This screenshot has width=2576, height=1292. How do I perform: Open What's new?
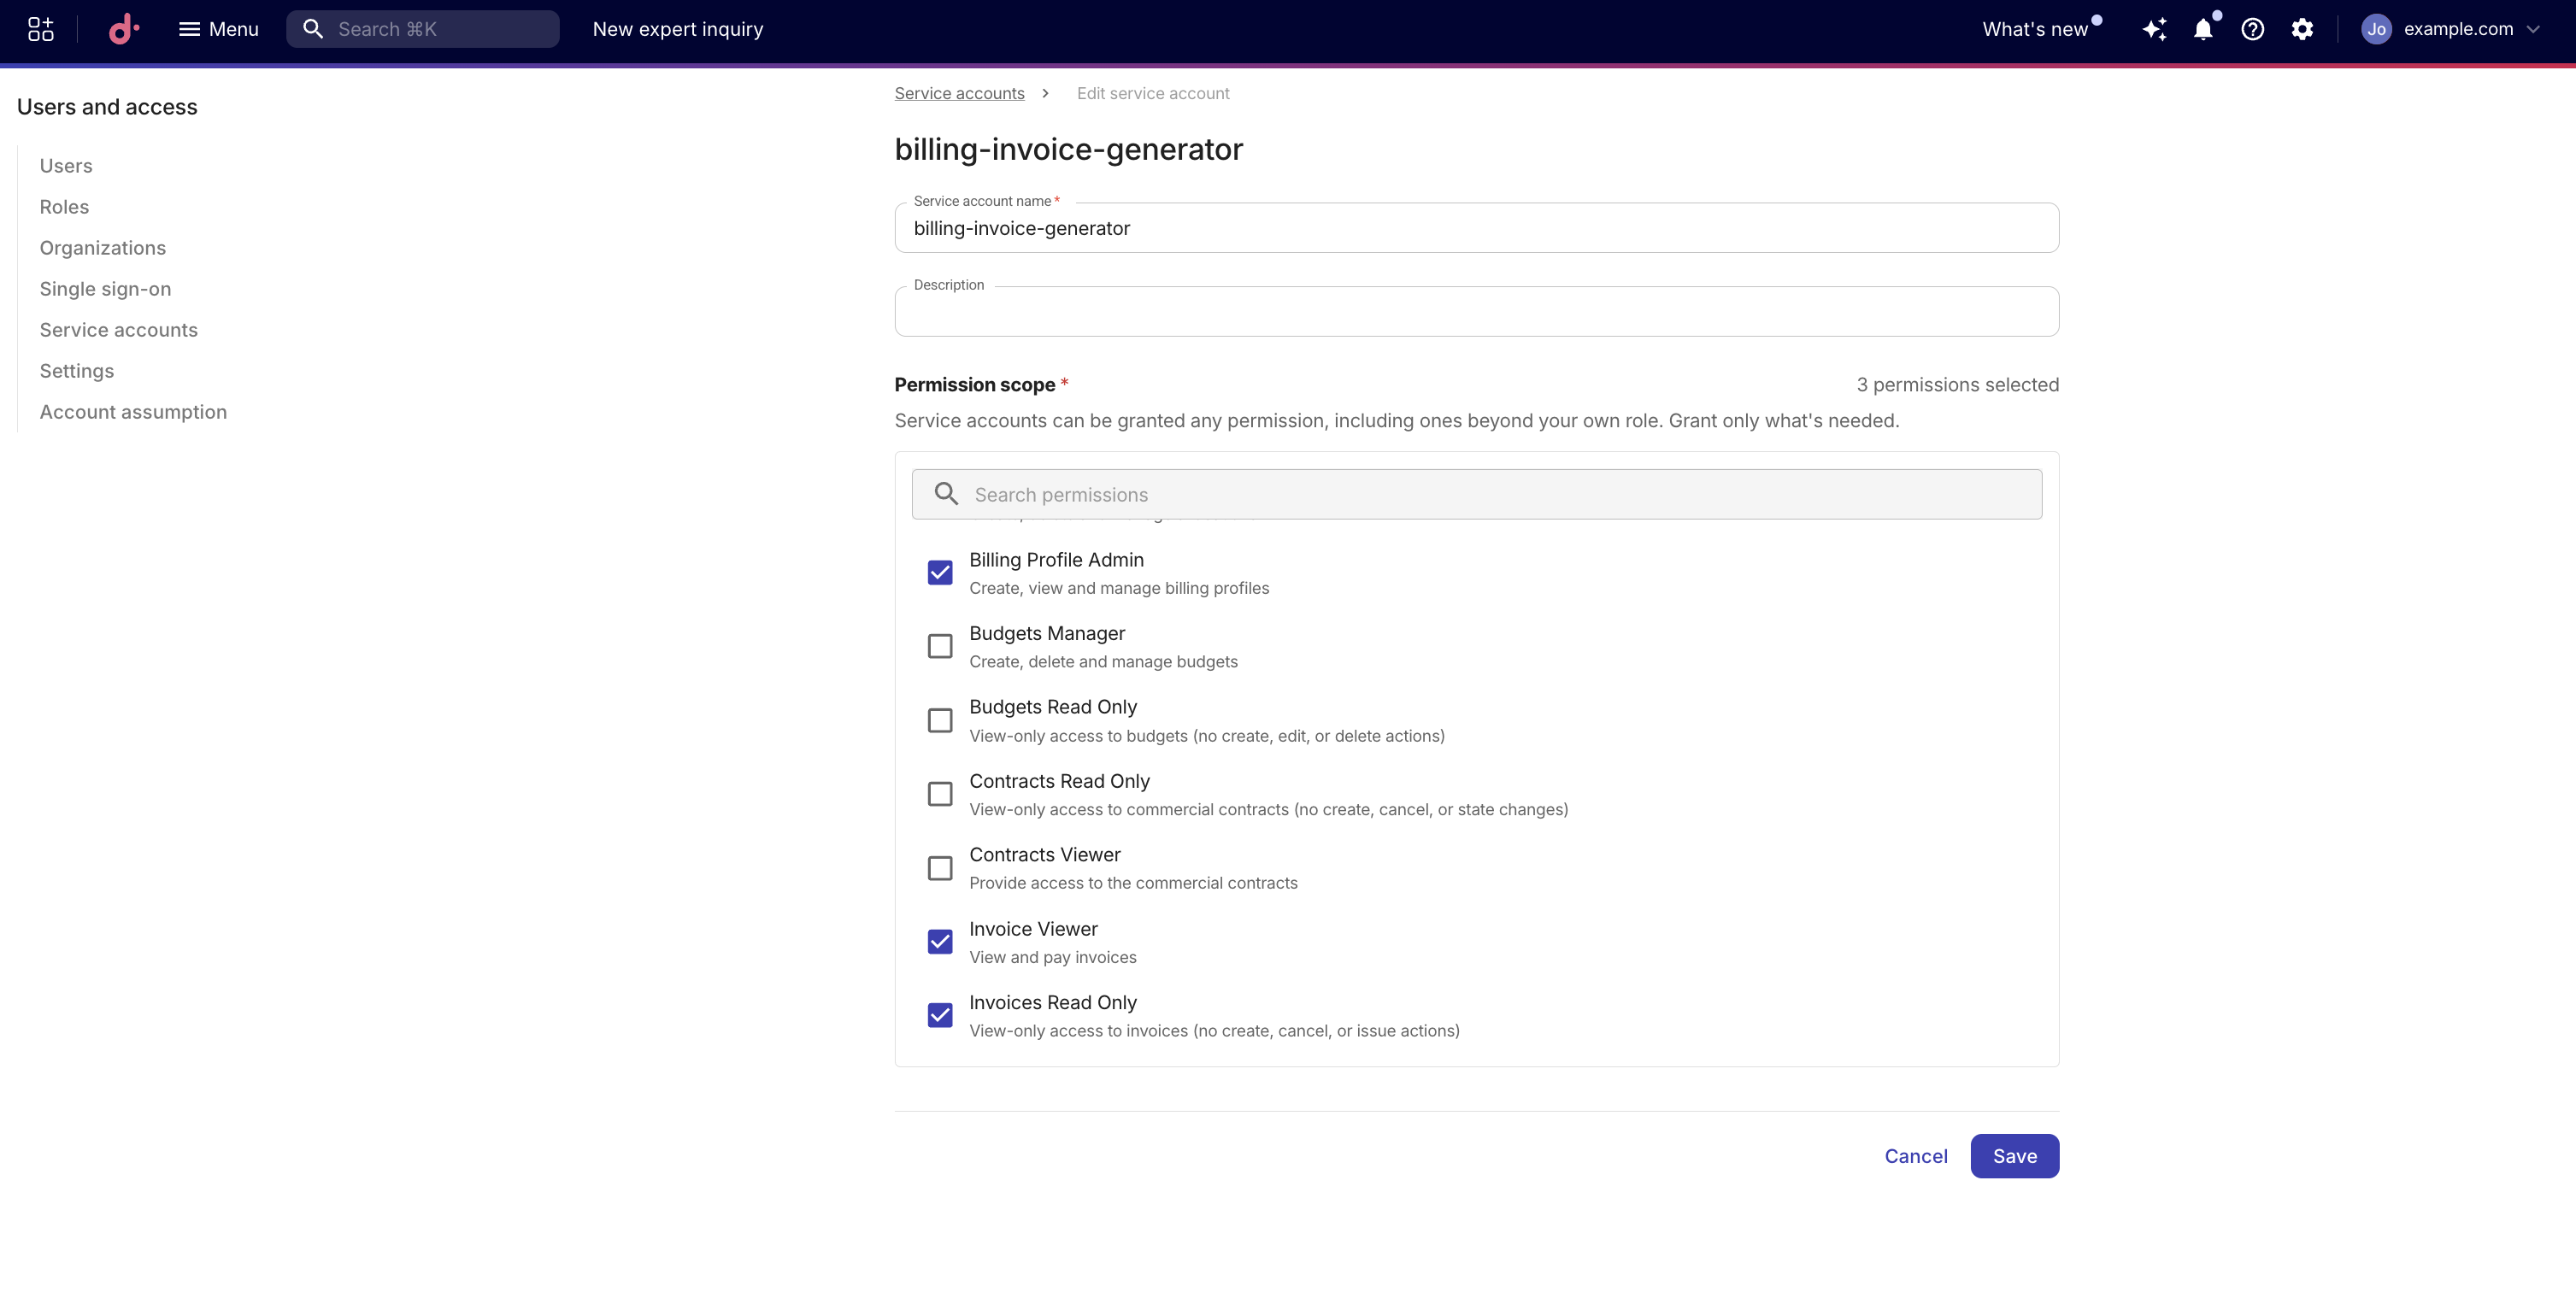click(2035, 29)
